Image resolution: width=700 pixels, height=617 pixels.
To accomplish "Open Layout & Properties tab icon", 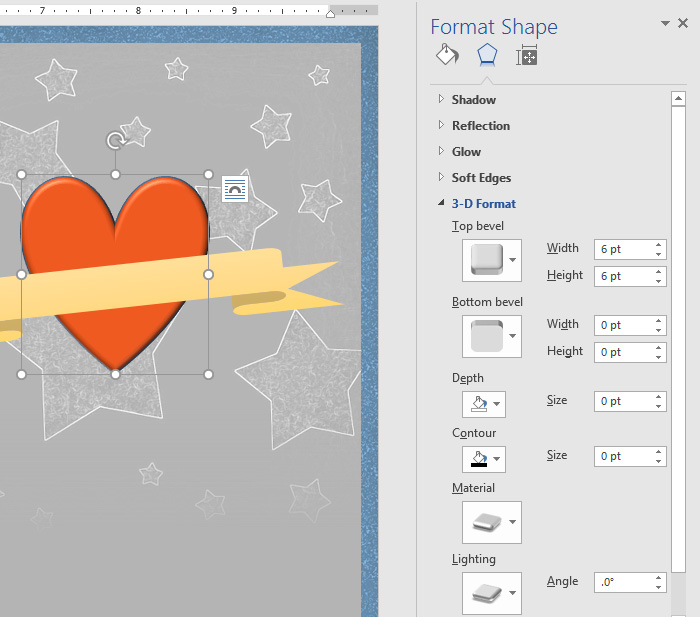I will pyautogui.click(x=526, y=56).
